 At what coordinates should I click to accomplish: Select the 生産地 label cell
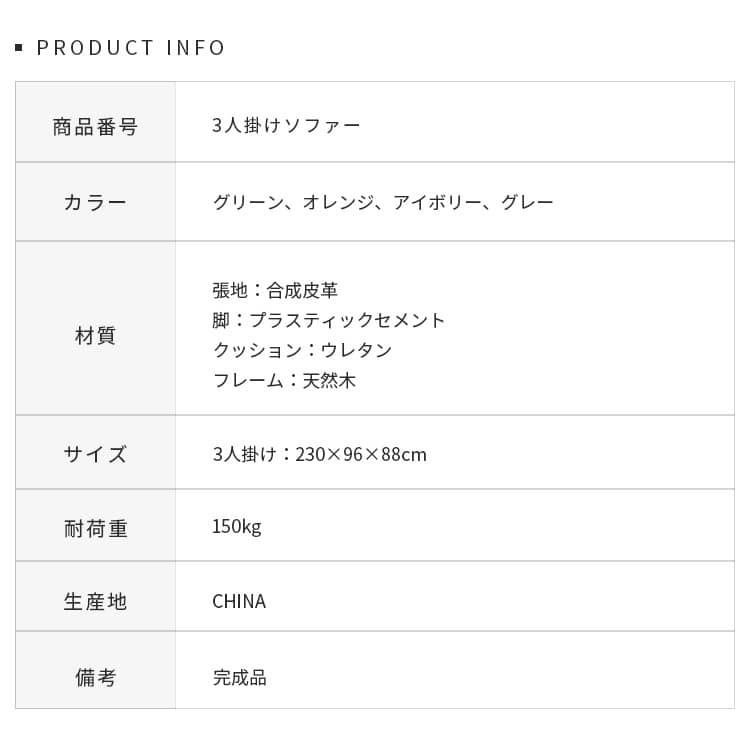click(x=95, y=602)
